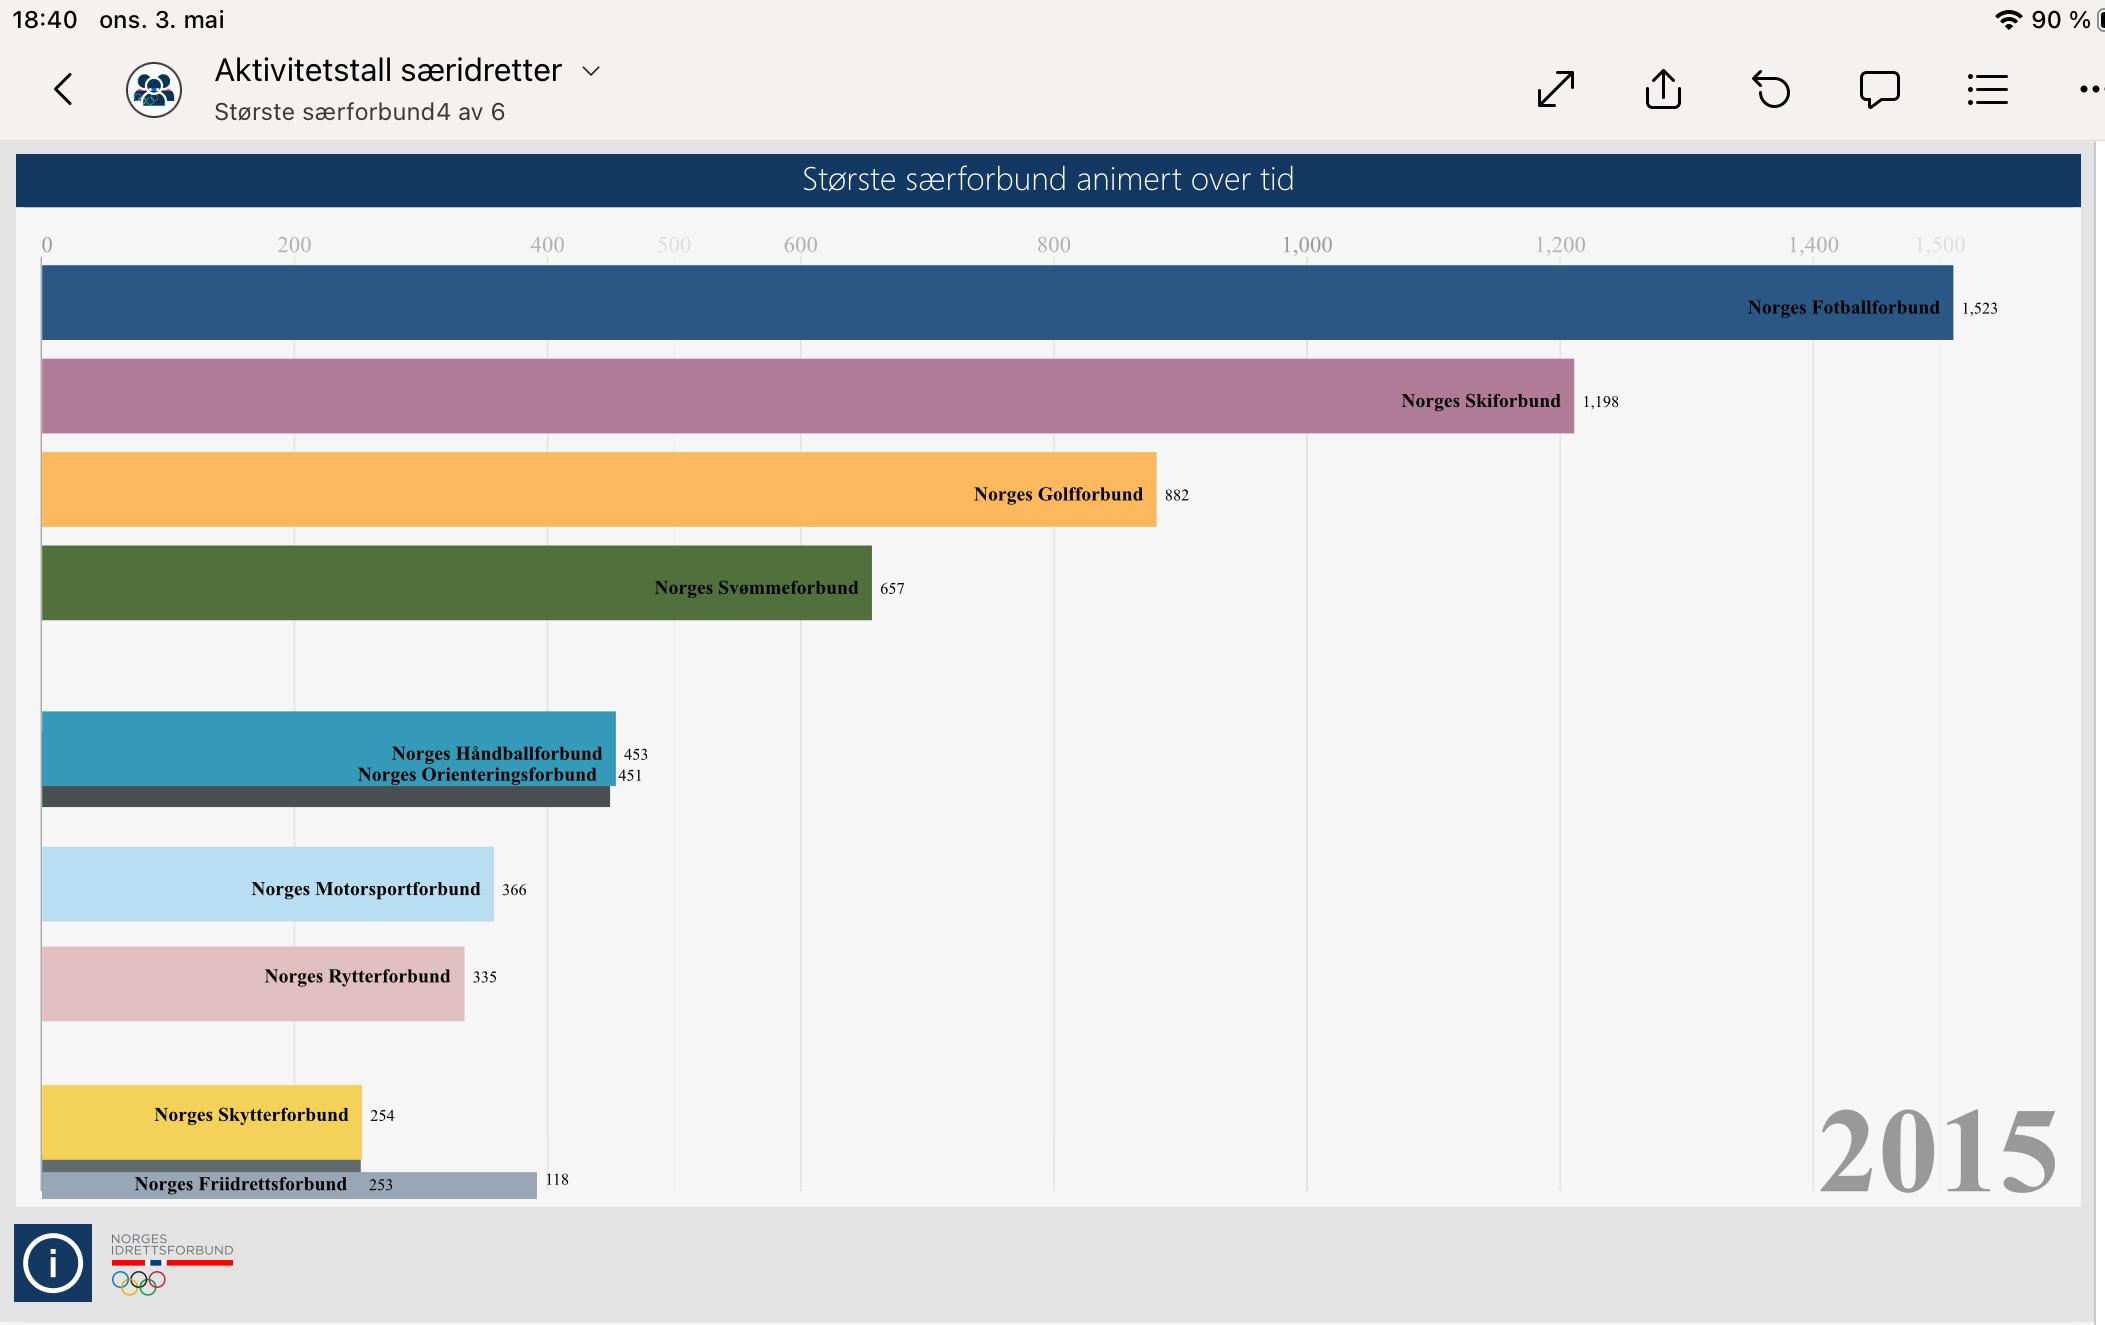
Task: Tap the 1,198 value label
Action: pos(1601,402)
